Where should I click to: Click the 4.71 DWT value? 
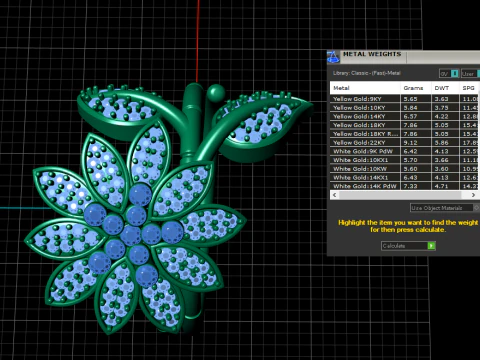click(441, 186)
